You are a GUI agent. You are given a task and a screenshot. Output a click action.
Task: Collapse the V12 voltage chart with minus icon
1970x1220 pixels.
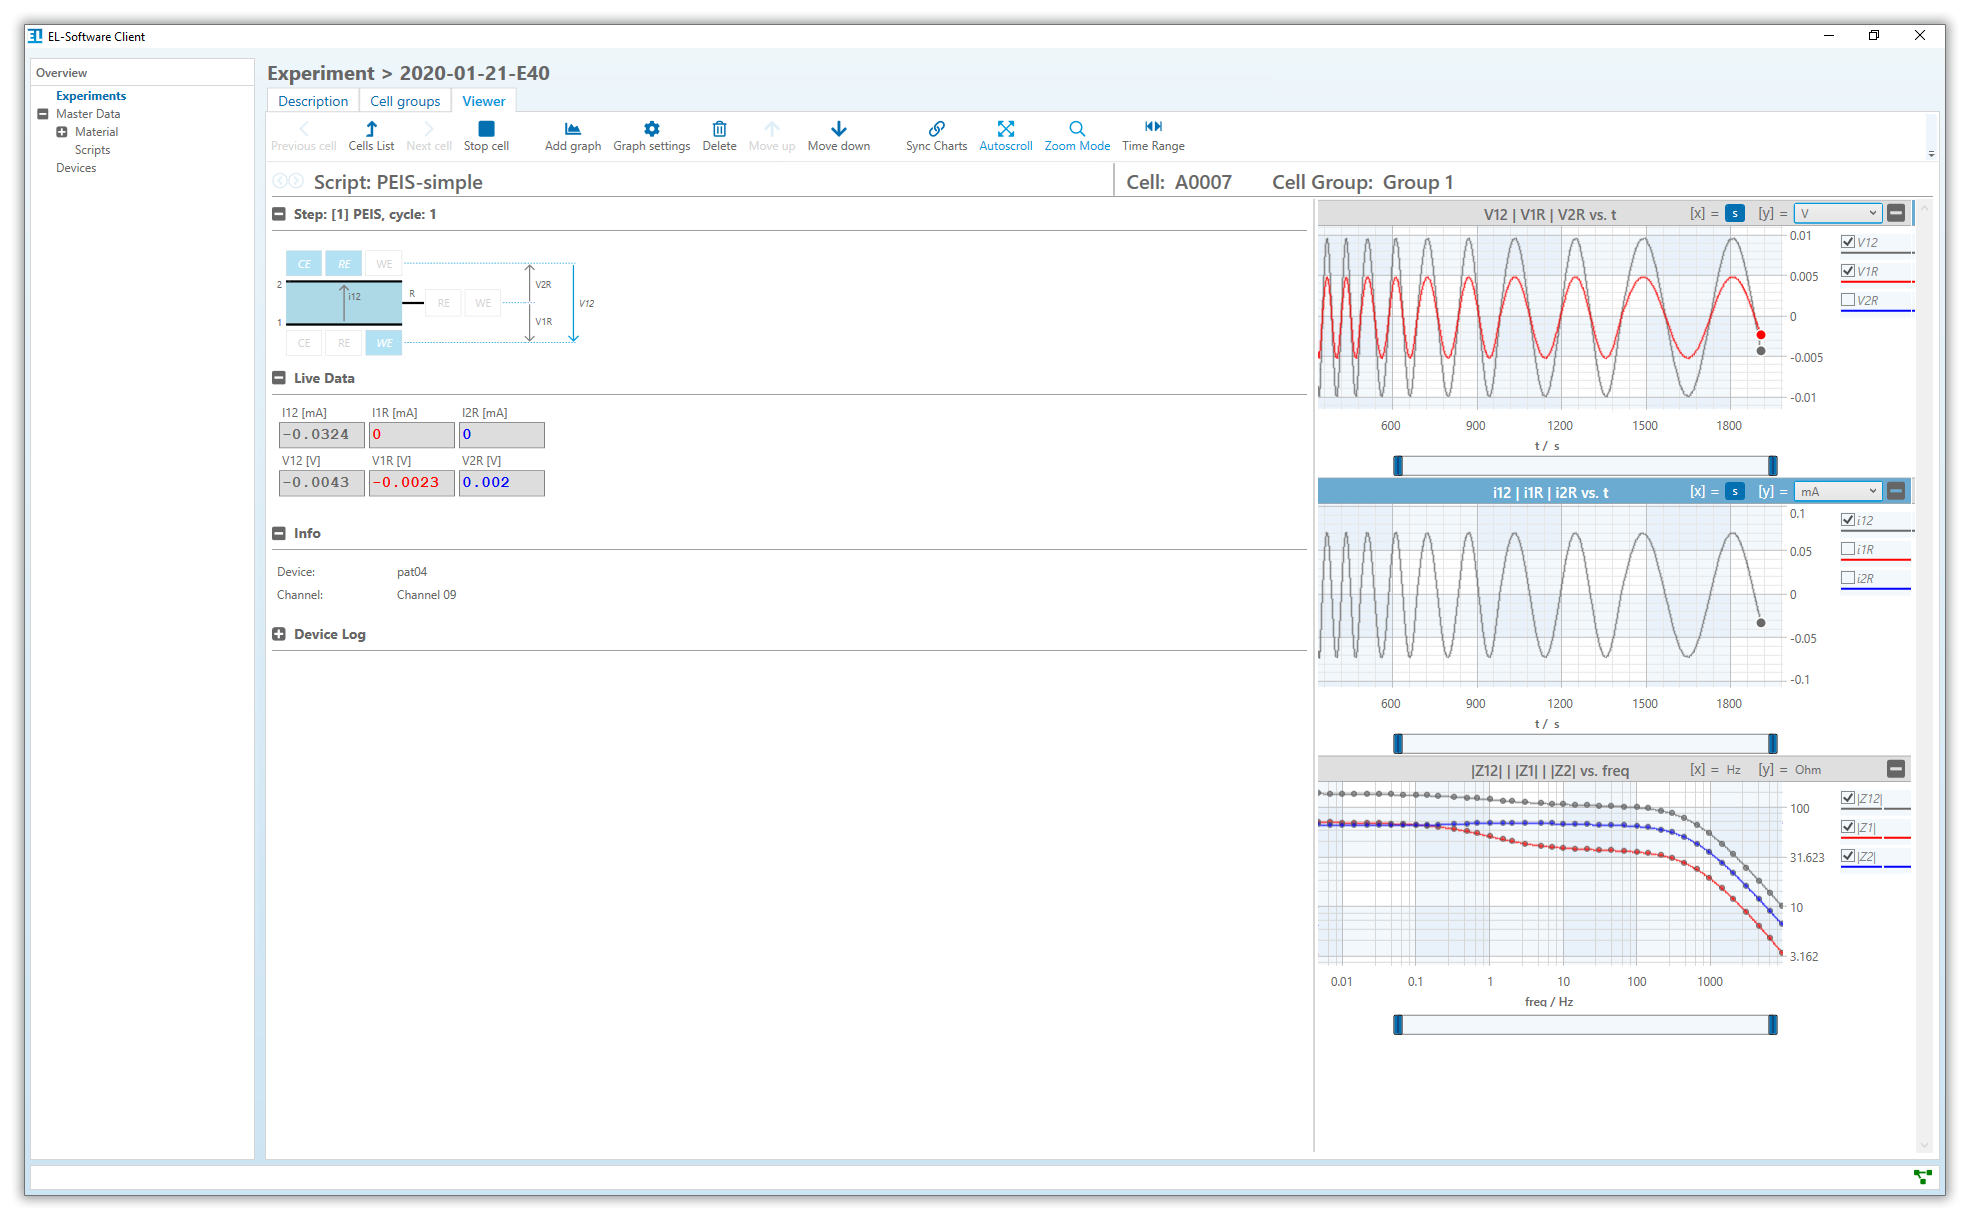tap(1896, 213)
